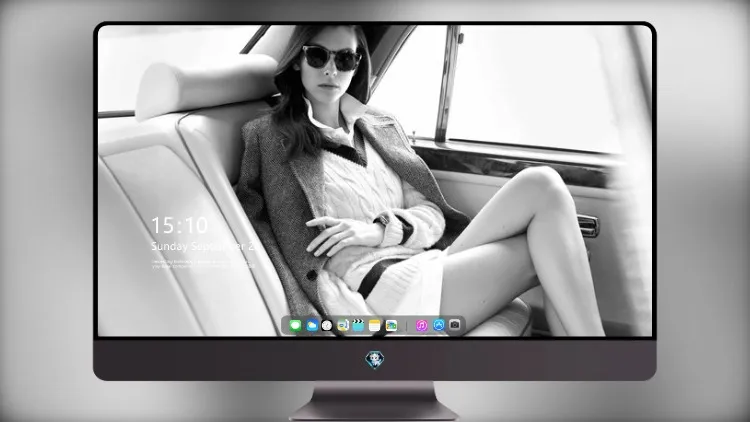This screenshot has height=422, width=750.
Task: Launch the pink iTunes music app
Action: tap(421, 326)
